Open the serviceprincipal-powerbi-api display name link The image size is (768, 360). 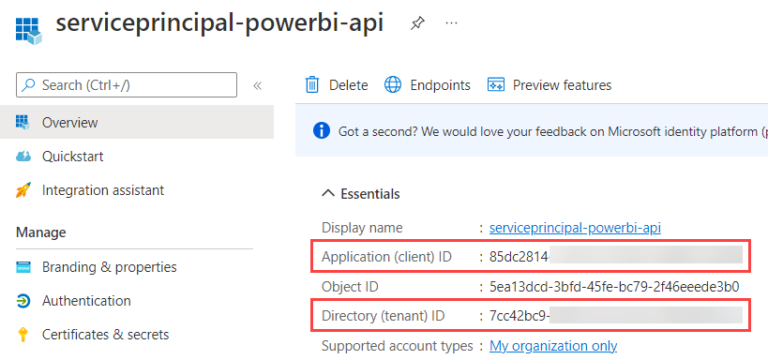[x=575, y=228]
